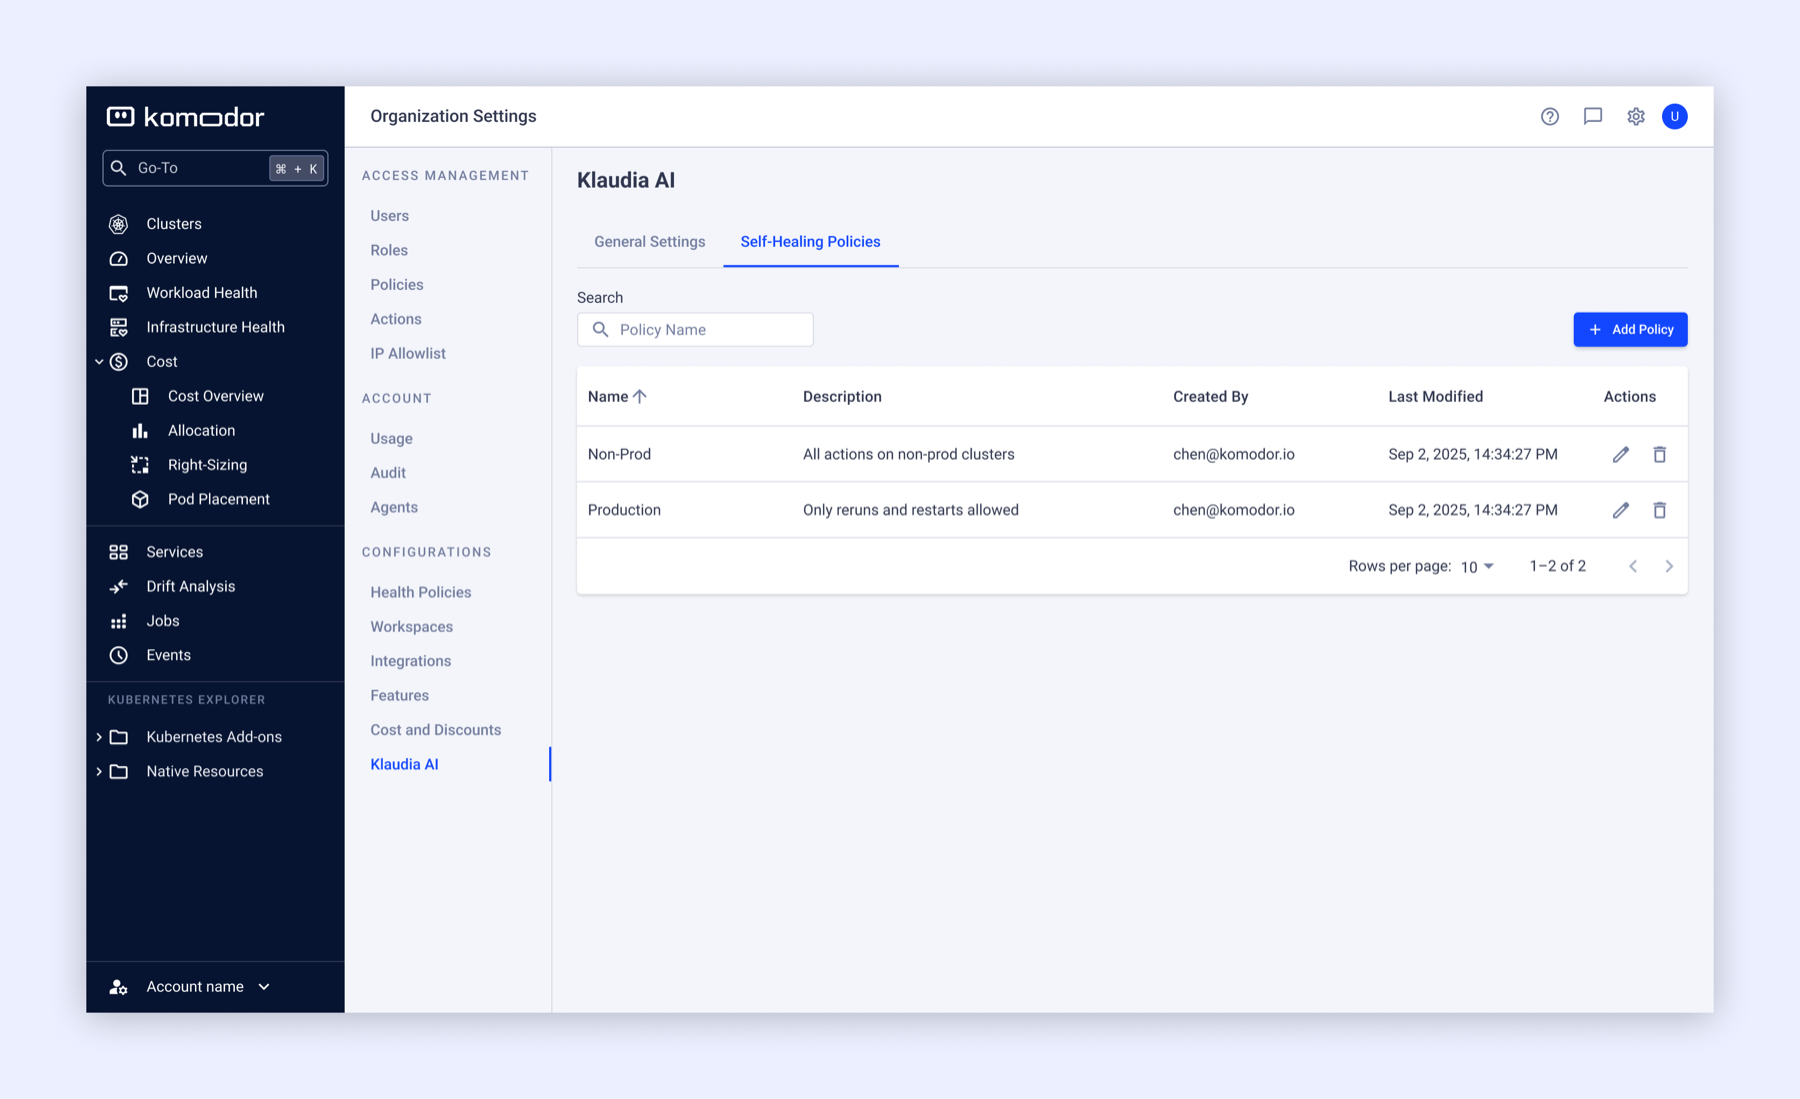Open the Account name dropdown

point(190,987)
